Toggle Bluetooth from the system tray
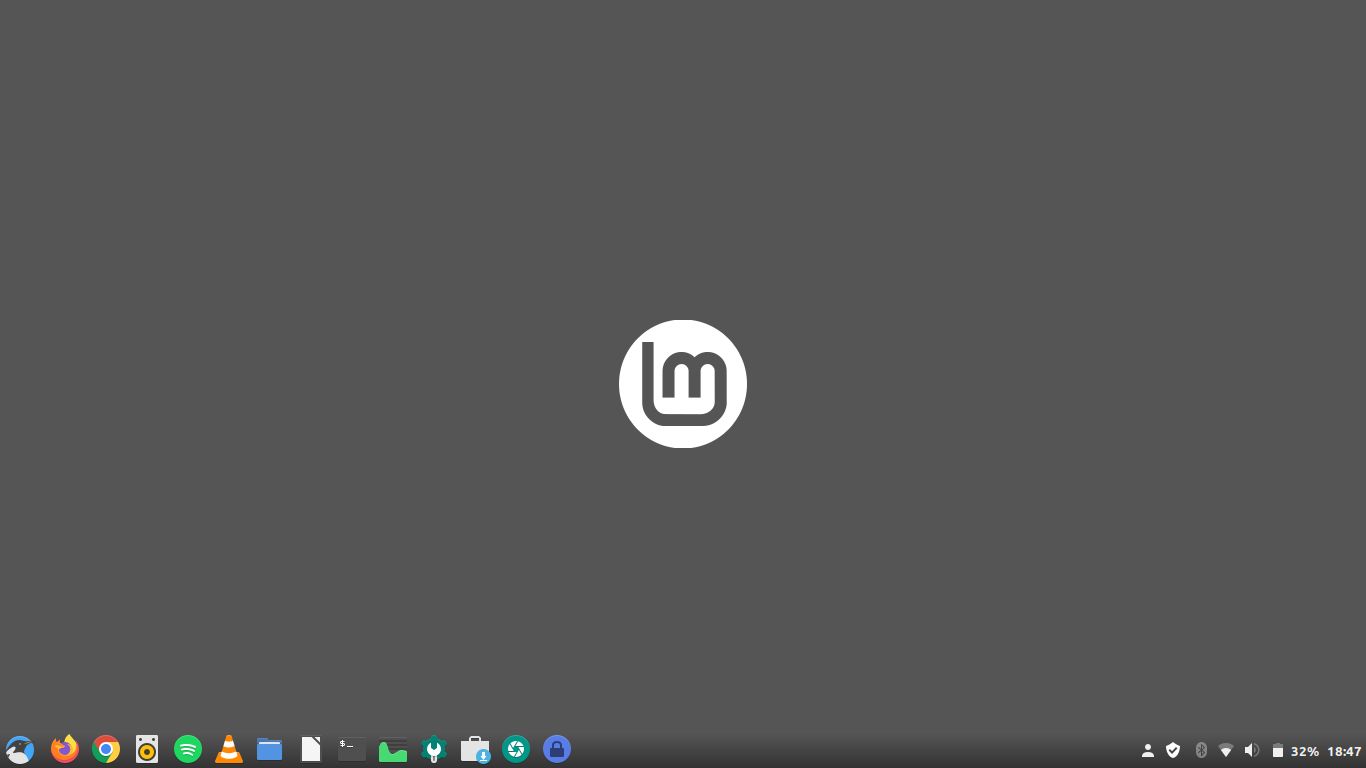1366x768 pixels. (1200, 750)
